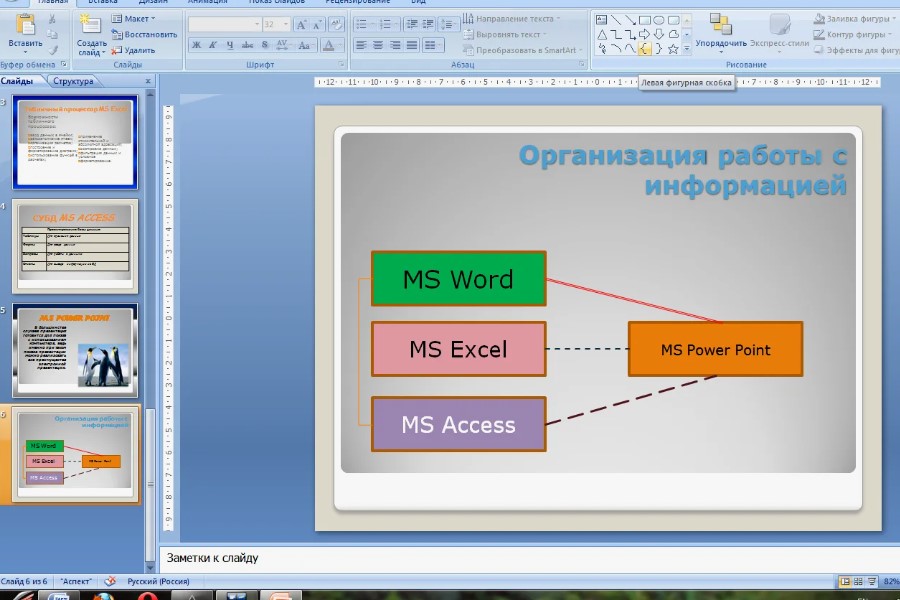This screenshot has width=900, height=600.
Task: Click the Упорядочить arrange icon
Action: (720, 27)
